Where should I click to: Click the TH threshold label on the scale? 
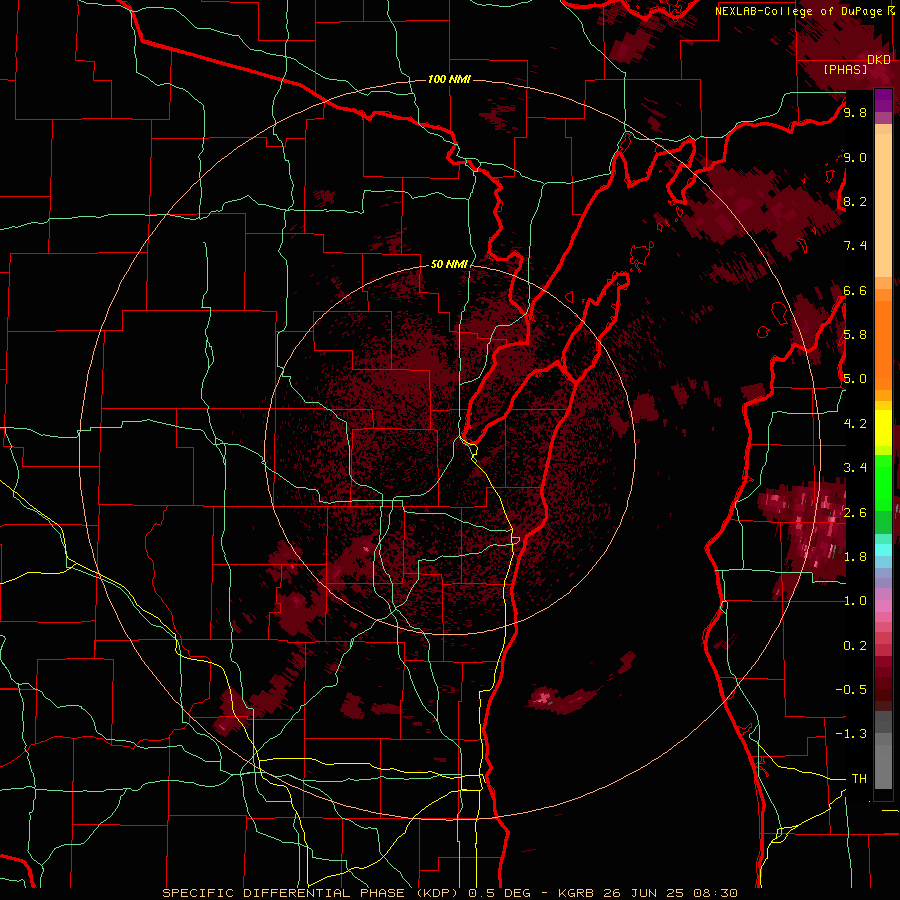[x=859, y=778]
